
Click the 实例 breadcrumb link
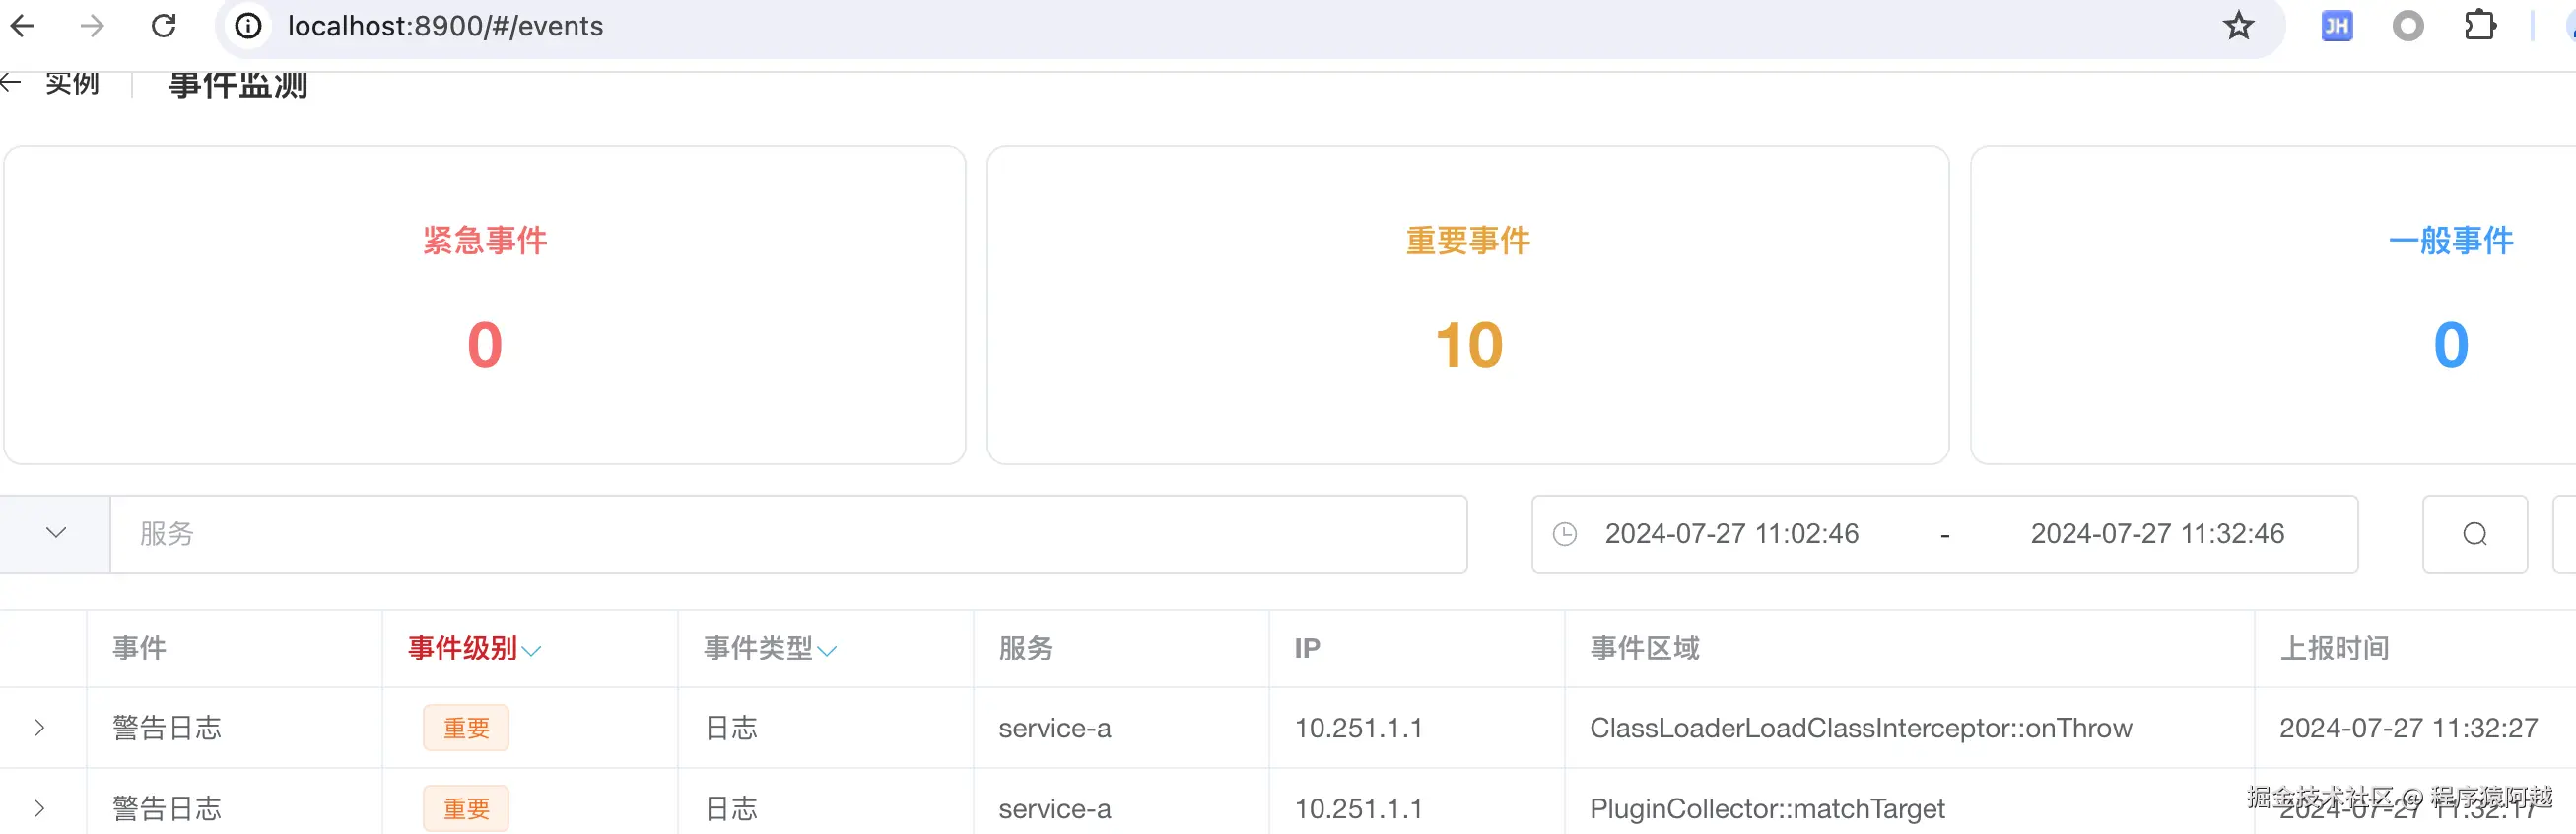[x=72, y=83]
